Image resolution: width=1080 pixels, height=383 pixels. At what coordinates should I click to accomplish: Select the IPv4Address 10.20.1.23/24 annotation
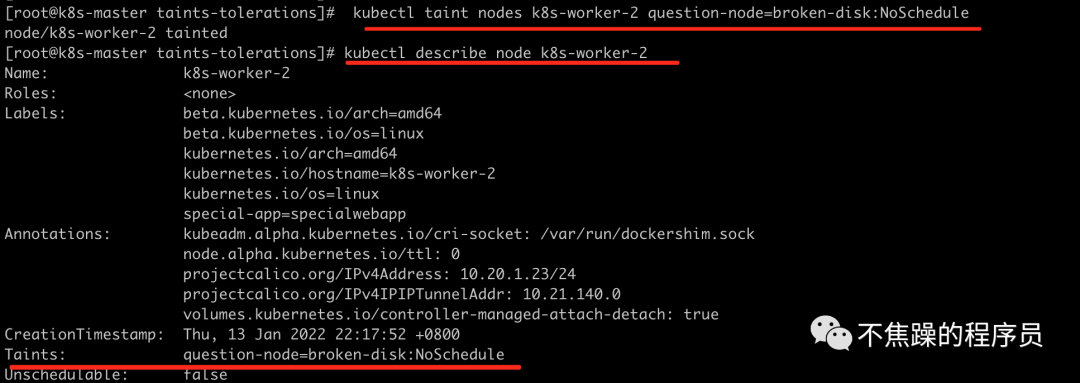tap(380, 274)
